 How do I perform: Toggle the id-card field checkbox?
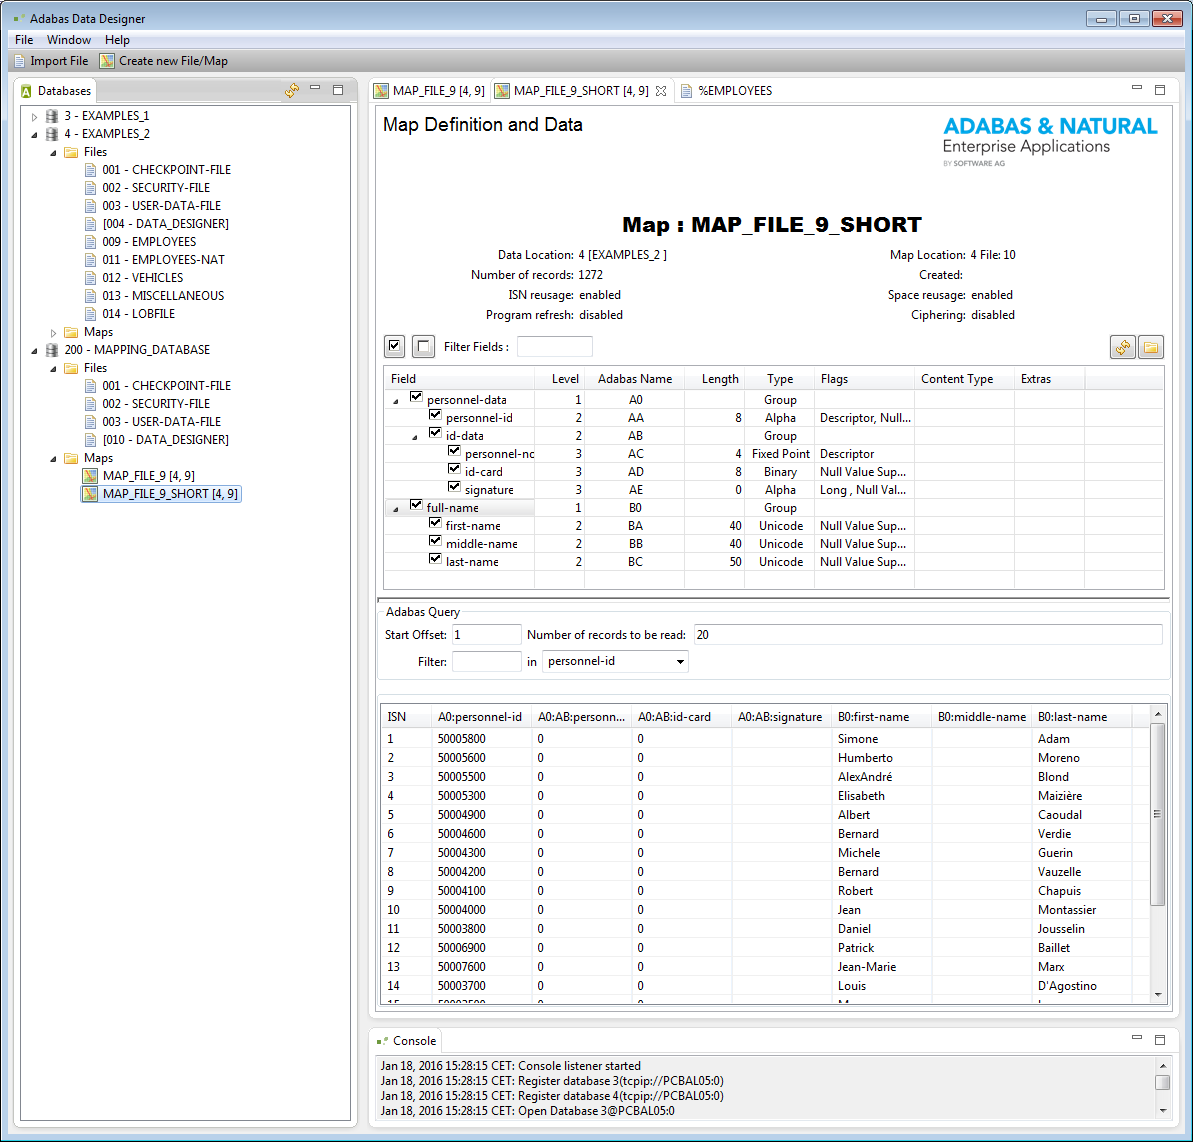454,468
